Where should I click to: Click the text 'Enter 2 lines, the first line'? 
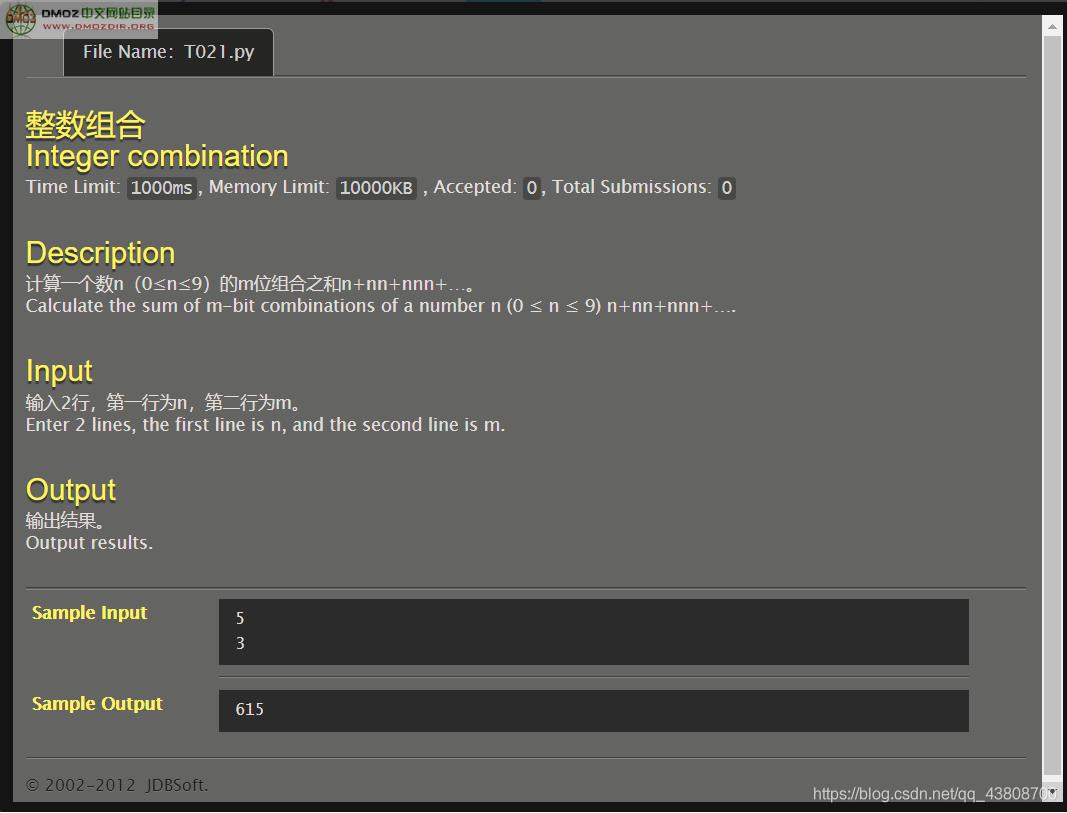[x=265, y=425]
